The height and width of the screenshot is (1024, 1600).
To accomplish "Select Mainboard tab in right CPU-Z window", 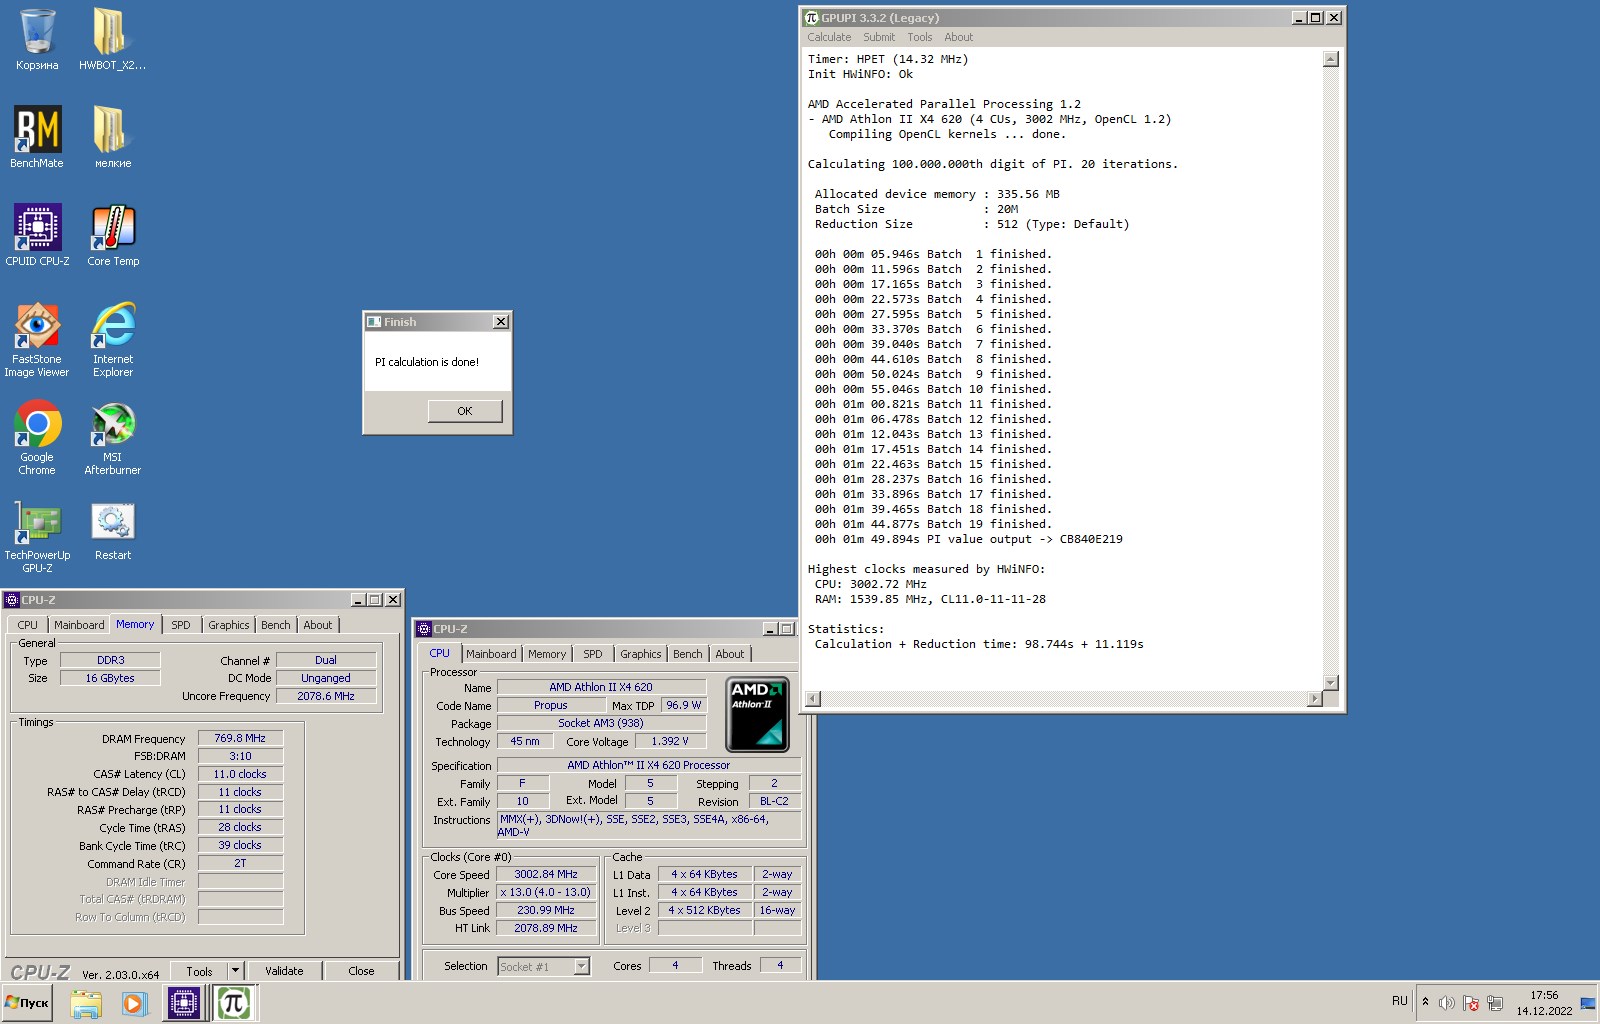I will click(x=491, y=654).
